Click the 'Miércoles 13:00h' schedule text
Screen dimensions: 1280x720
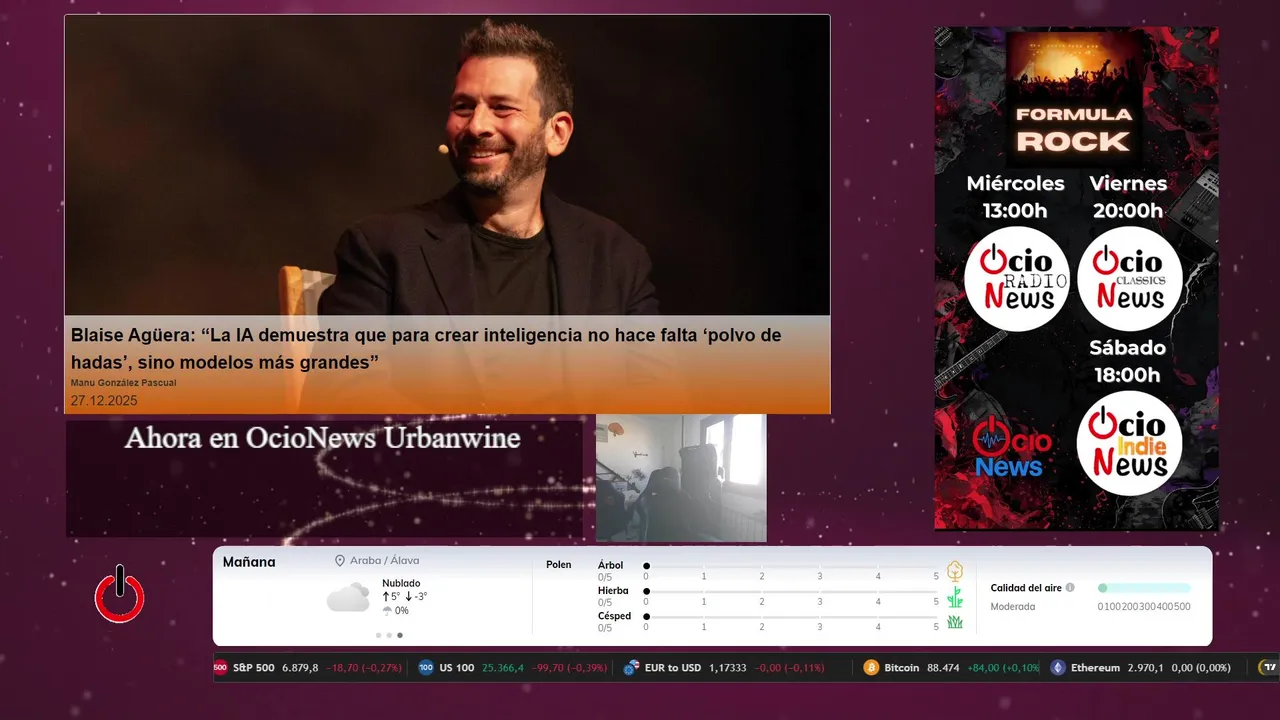pyautogui.click(x=1015, y=197)
